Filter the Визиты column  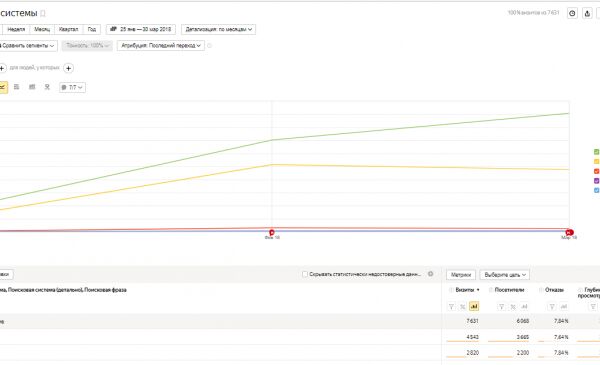[452, 306]
